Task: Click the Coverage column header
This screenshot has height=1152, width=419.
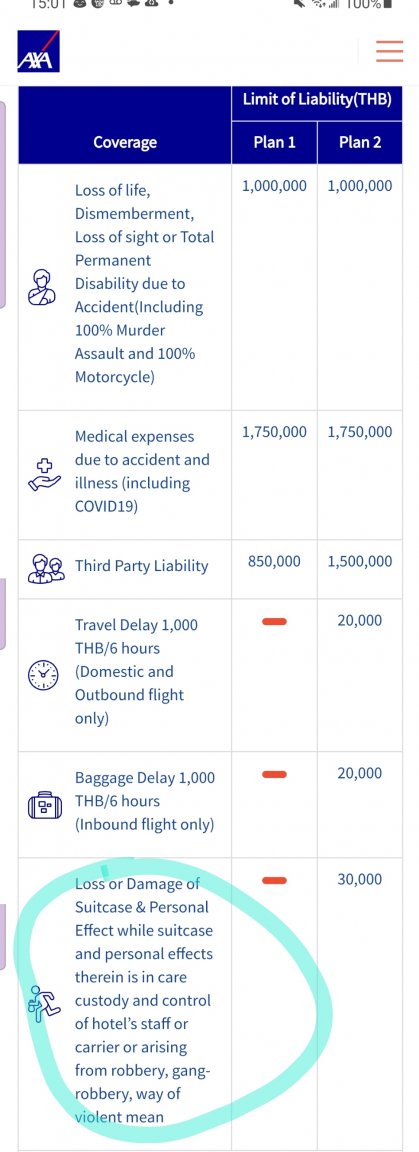Action: [125, 142]
